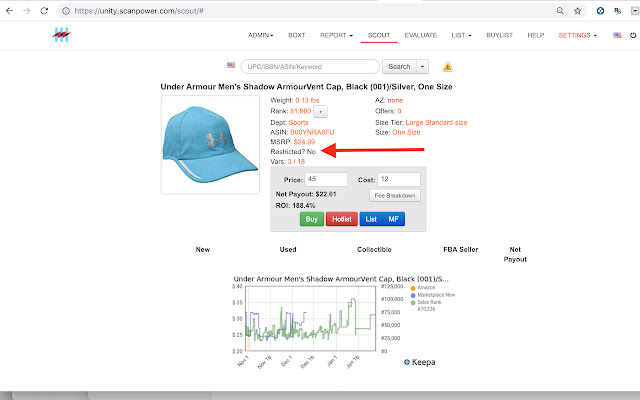Click the blue MF button
640x400 pixels.
click(x=393, y=219)
